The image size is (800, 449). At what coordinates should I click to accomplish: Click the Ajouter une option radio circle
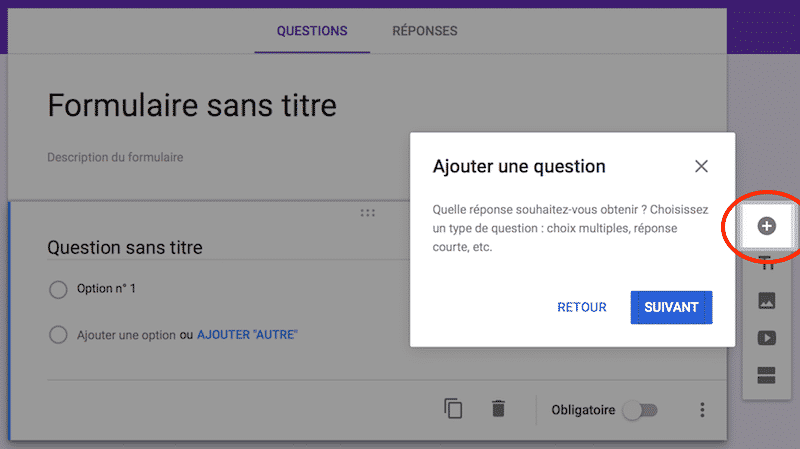(58, 335)
